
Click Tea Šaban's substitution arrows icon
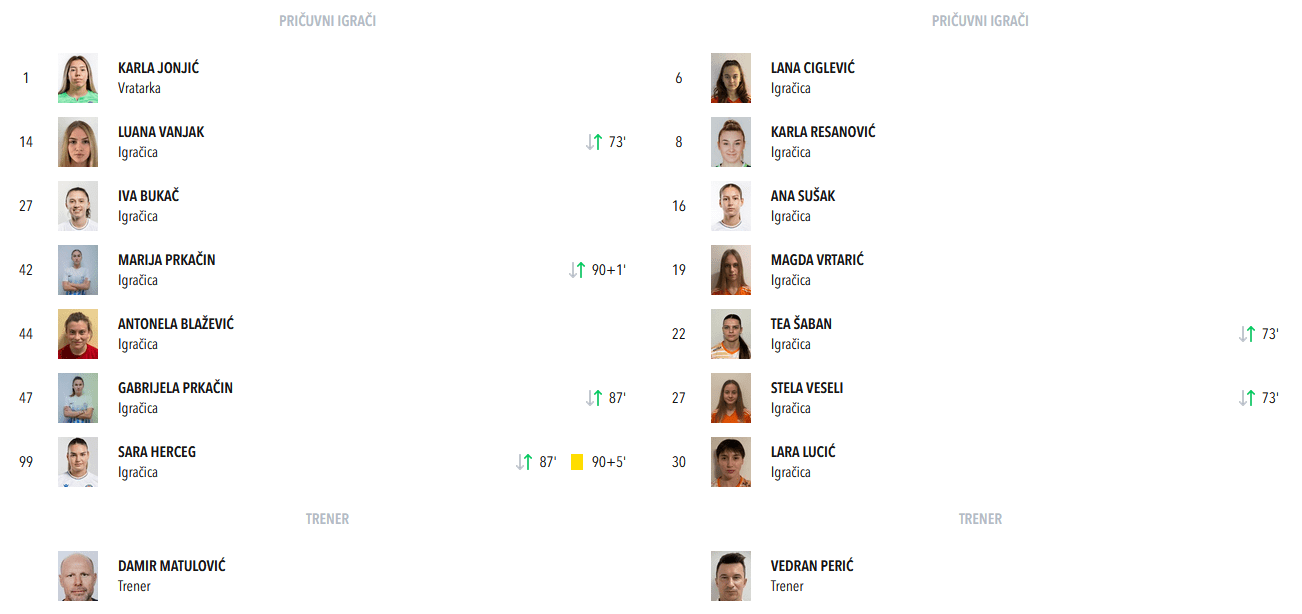(1247, 334)
